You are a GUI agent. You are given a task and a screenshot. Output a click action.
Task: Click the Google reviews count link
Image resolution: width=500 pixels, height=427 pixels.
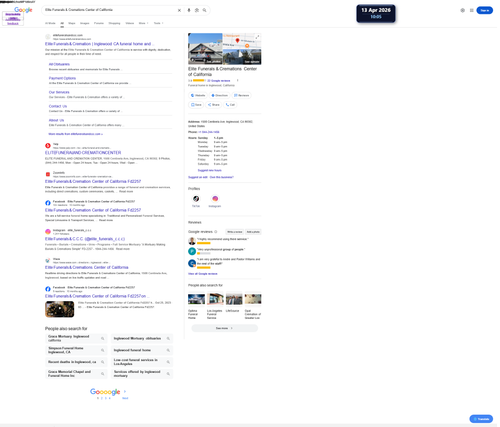pyautogui.click(x=219, y=81)
